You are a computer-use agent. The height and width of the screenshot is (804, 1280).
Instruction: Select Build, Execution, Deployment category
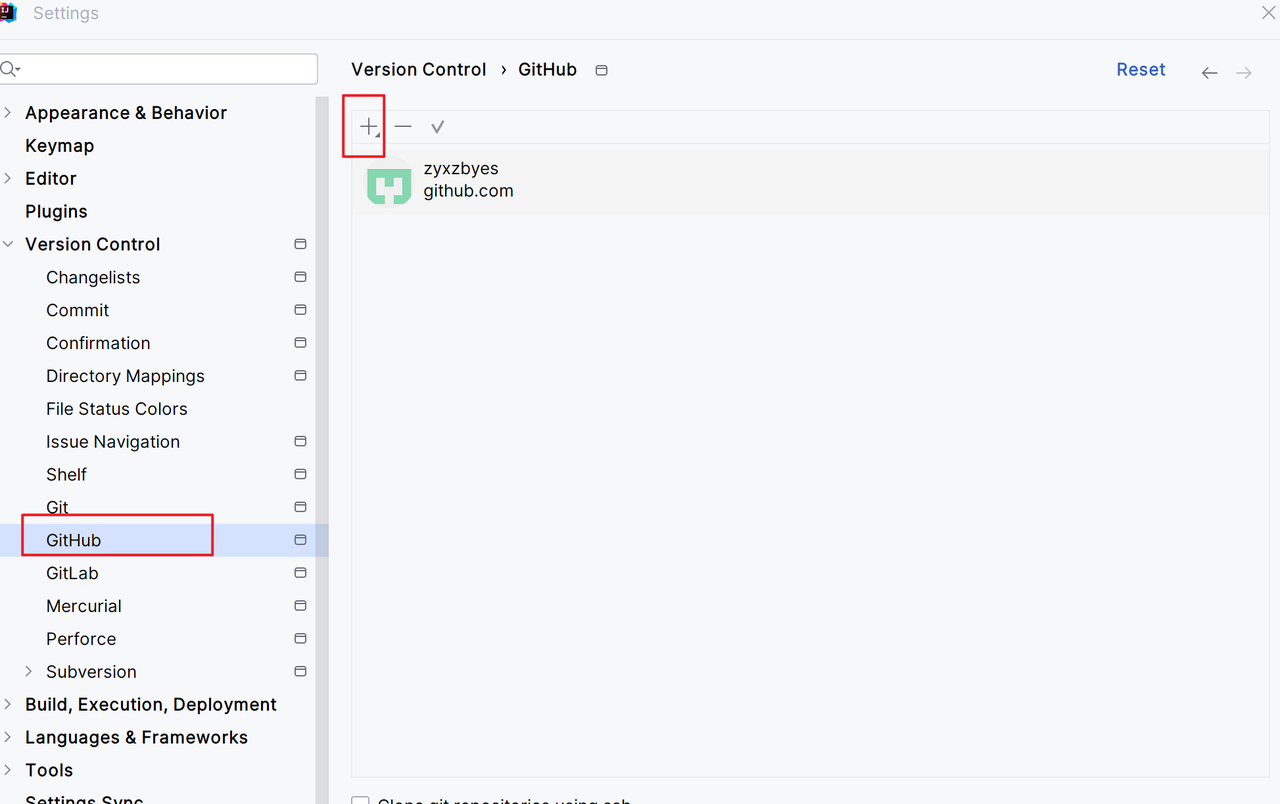tap(151, 705)
